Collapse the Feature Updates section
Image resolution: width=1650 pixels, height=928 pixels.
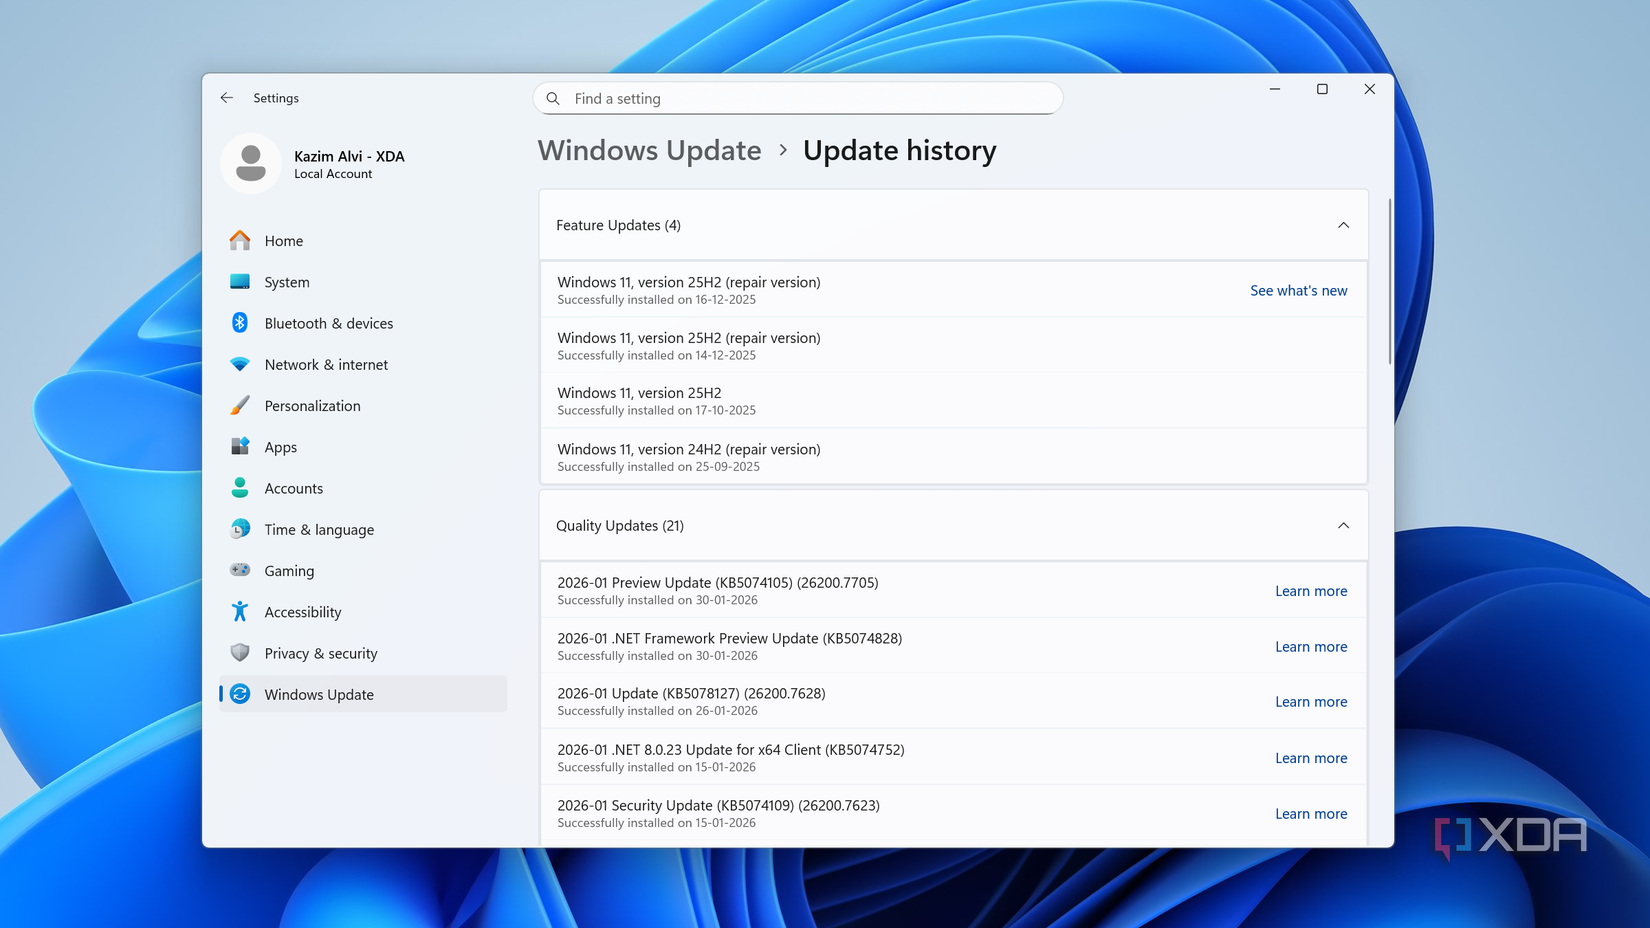click(1343, 225)
